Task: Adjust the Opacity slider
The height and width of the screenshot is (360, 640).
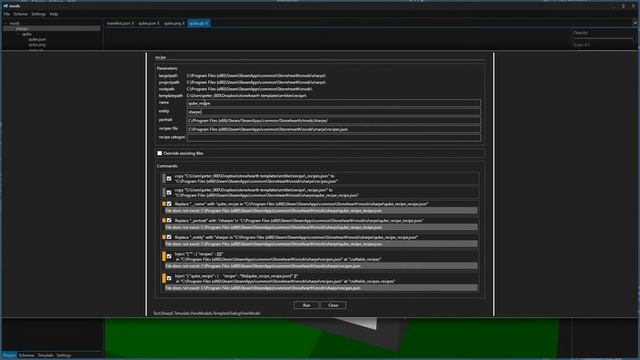Action: pyautogui.click(x=603, y=38)
